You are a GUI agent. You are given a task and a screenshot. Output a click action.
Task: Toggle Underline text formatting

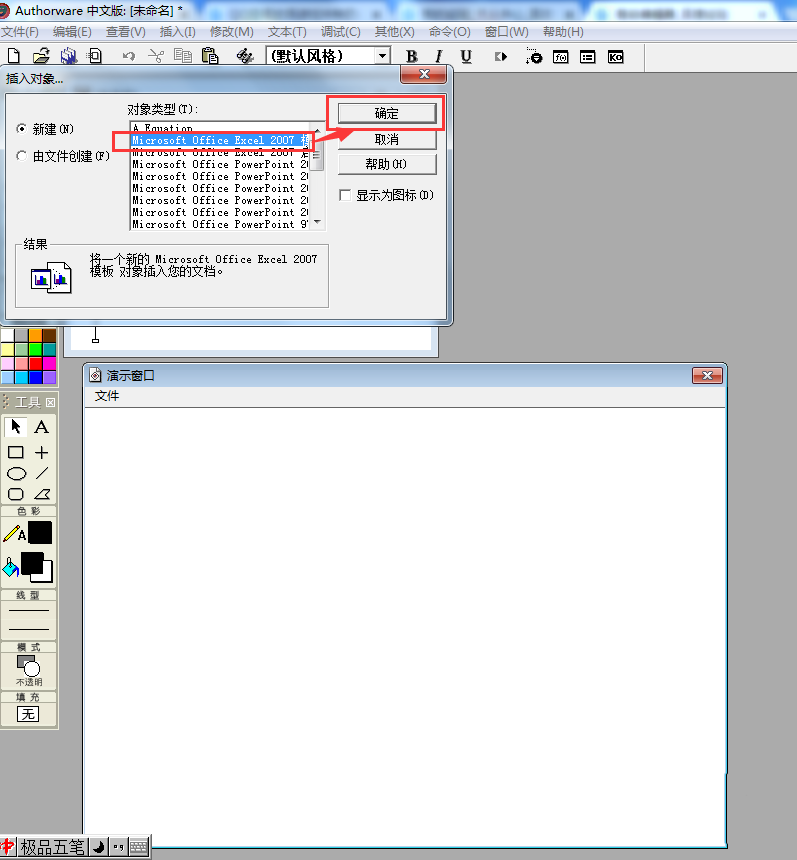pyautogui.click(x=466, y=56)
